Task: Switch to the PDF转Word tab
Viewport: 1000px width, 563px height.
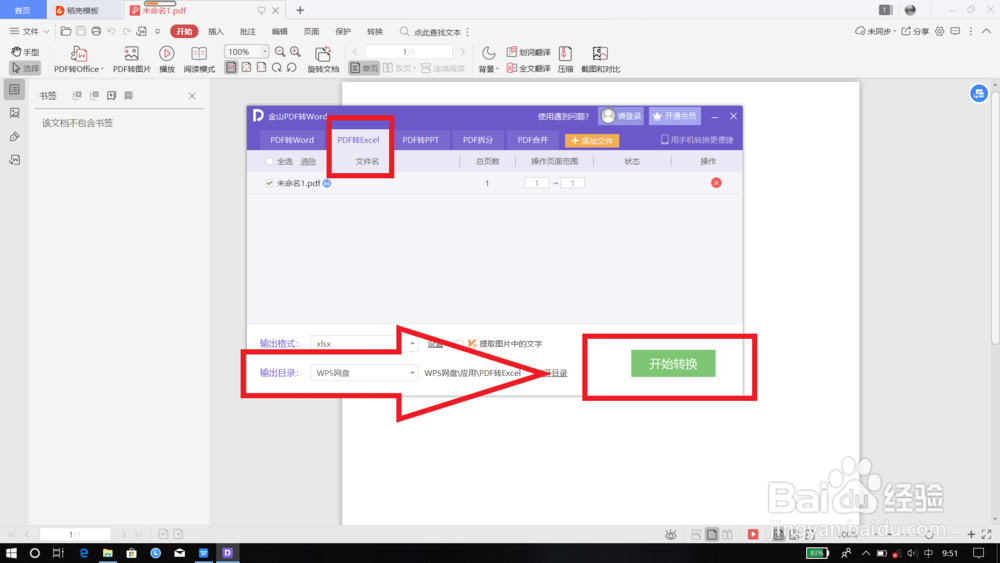Action: (292, 140)
